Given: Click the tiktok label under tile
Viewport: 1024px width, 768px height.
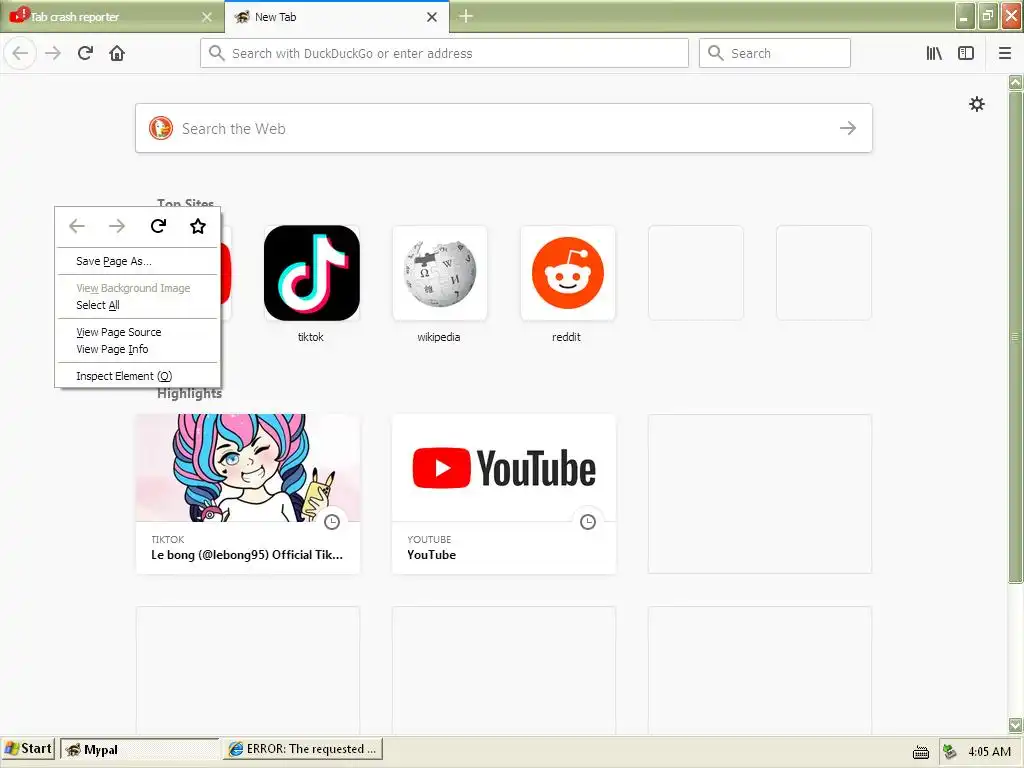Looking at the screenshot, I should click(311, 337).
